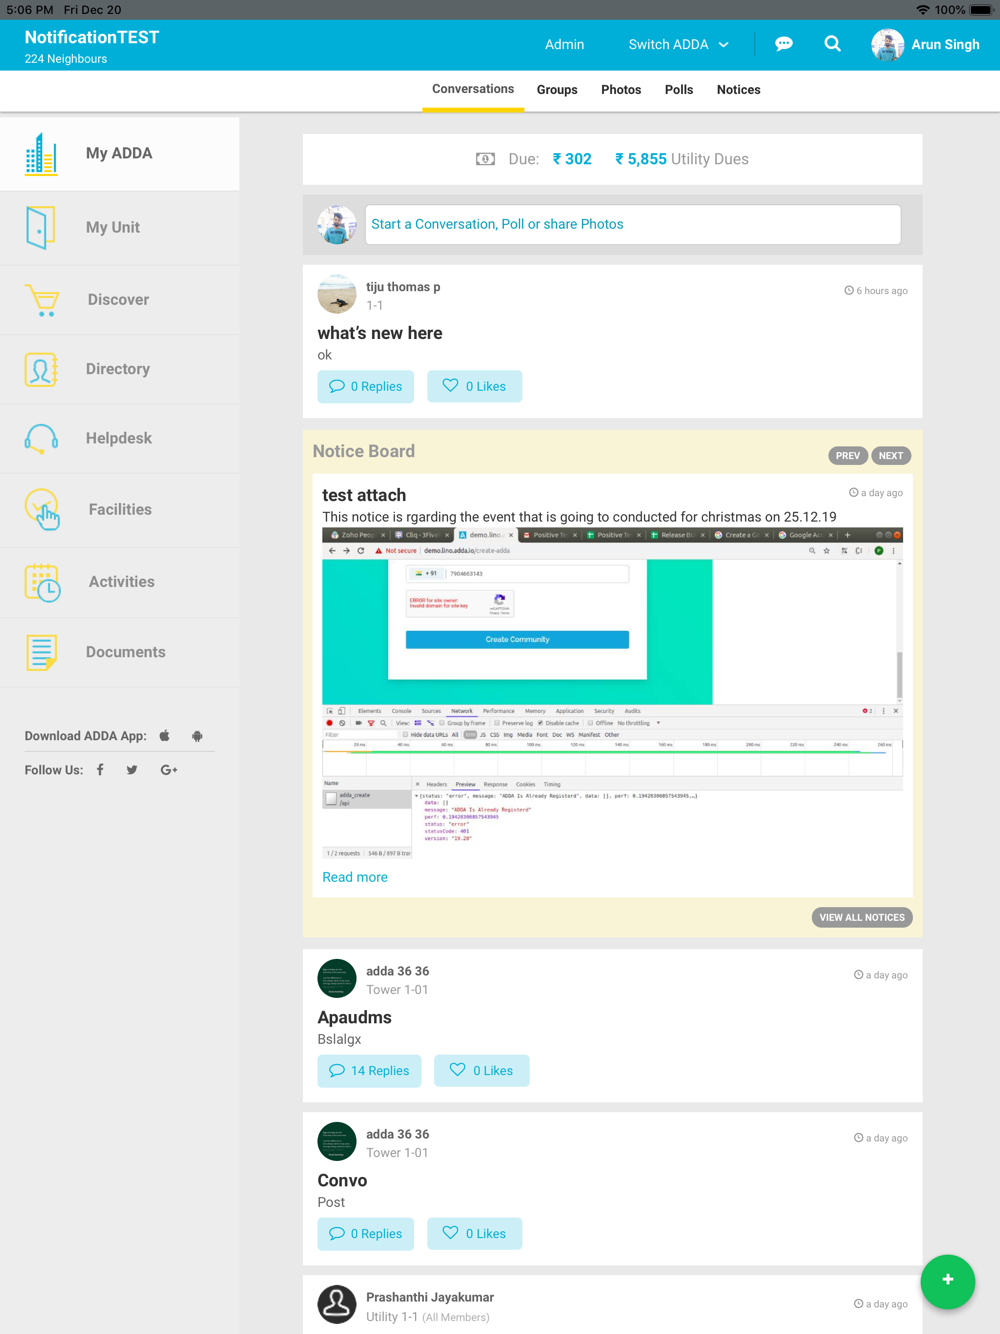Like the Apaudms post
Screen dimensions: 1000x1334
click(x=482, y=1071)
